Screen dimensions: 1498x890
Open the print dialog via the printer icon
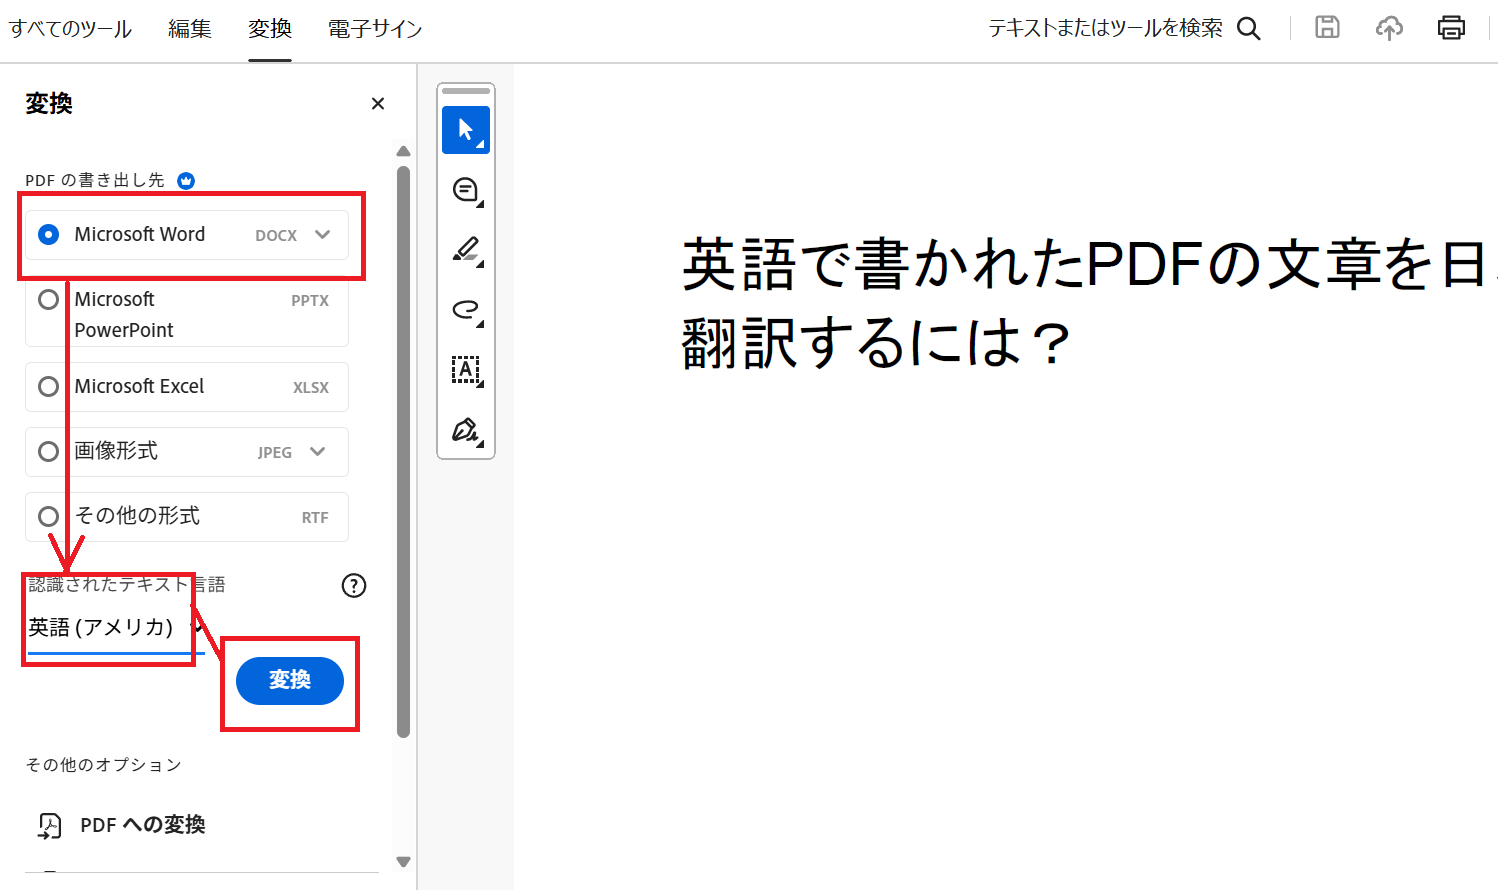(1451, 27)
